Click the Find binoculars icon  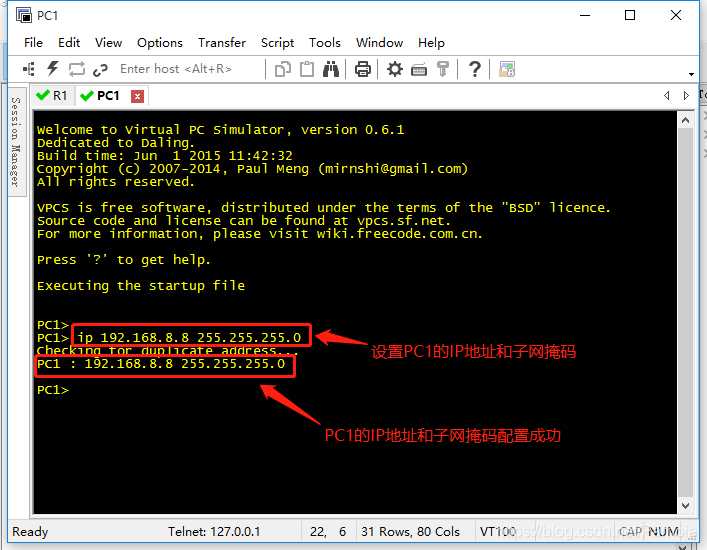coord(331,69)
